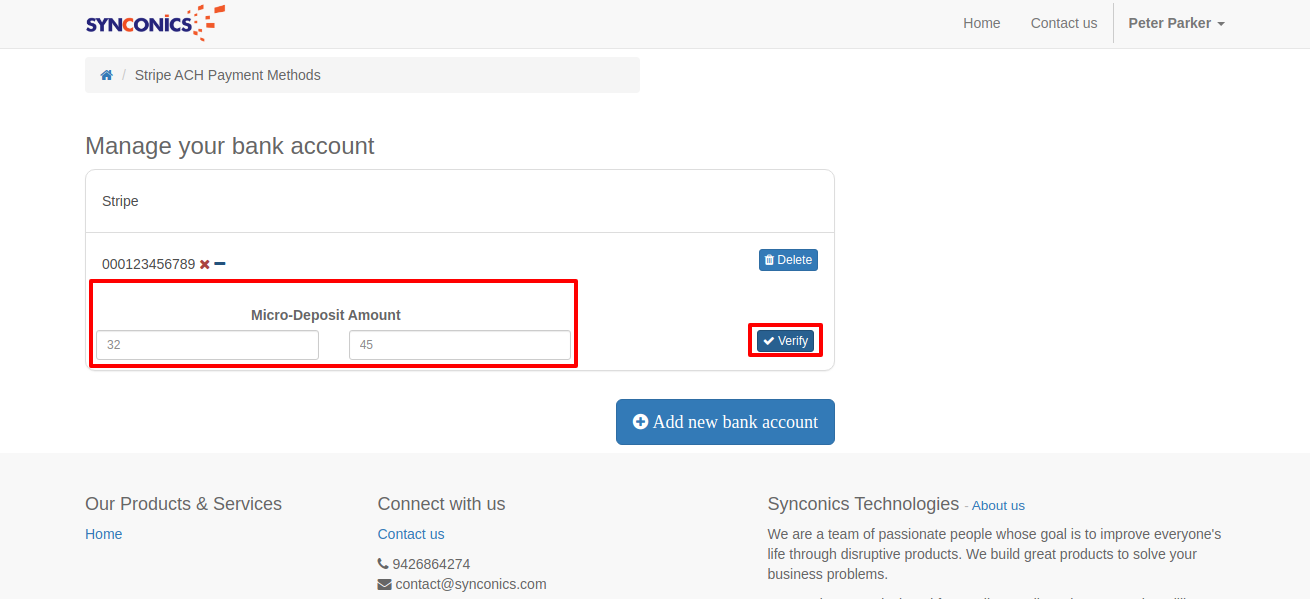Screen dimensions: 1310x599
Task: Open the About us link
Action: click(x=998, y=506)
